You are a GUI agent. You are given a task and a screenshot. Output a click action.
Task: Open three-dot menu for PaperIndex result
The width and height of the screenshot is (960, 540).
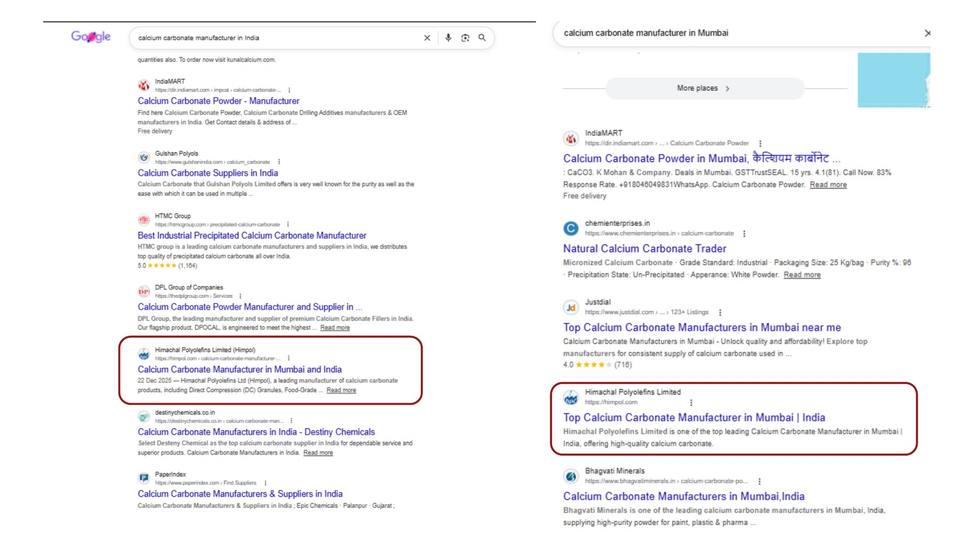[x=265, y=483]
